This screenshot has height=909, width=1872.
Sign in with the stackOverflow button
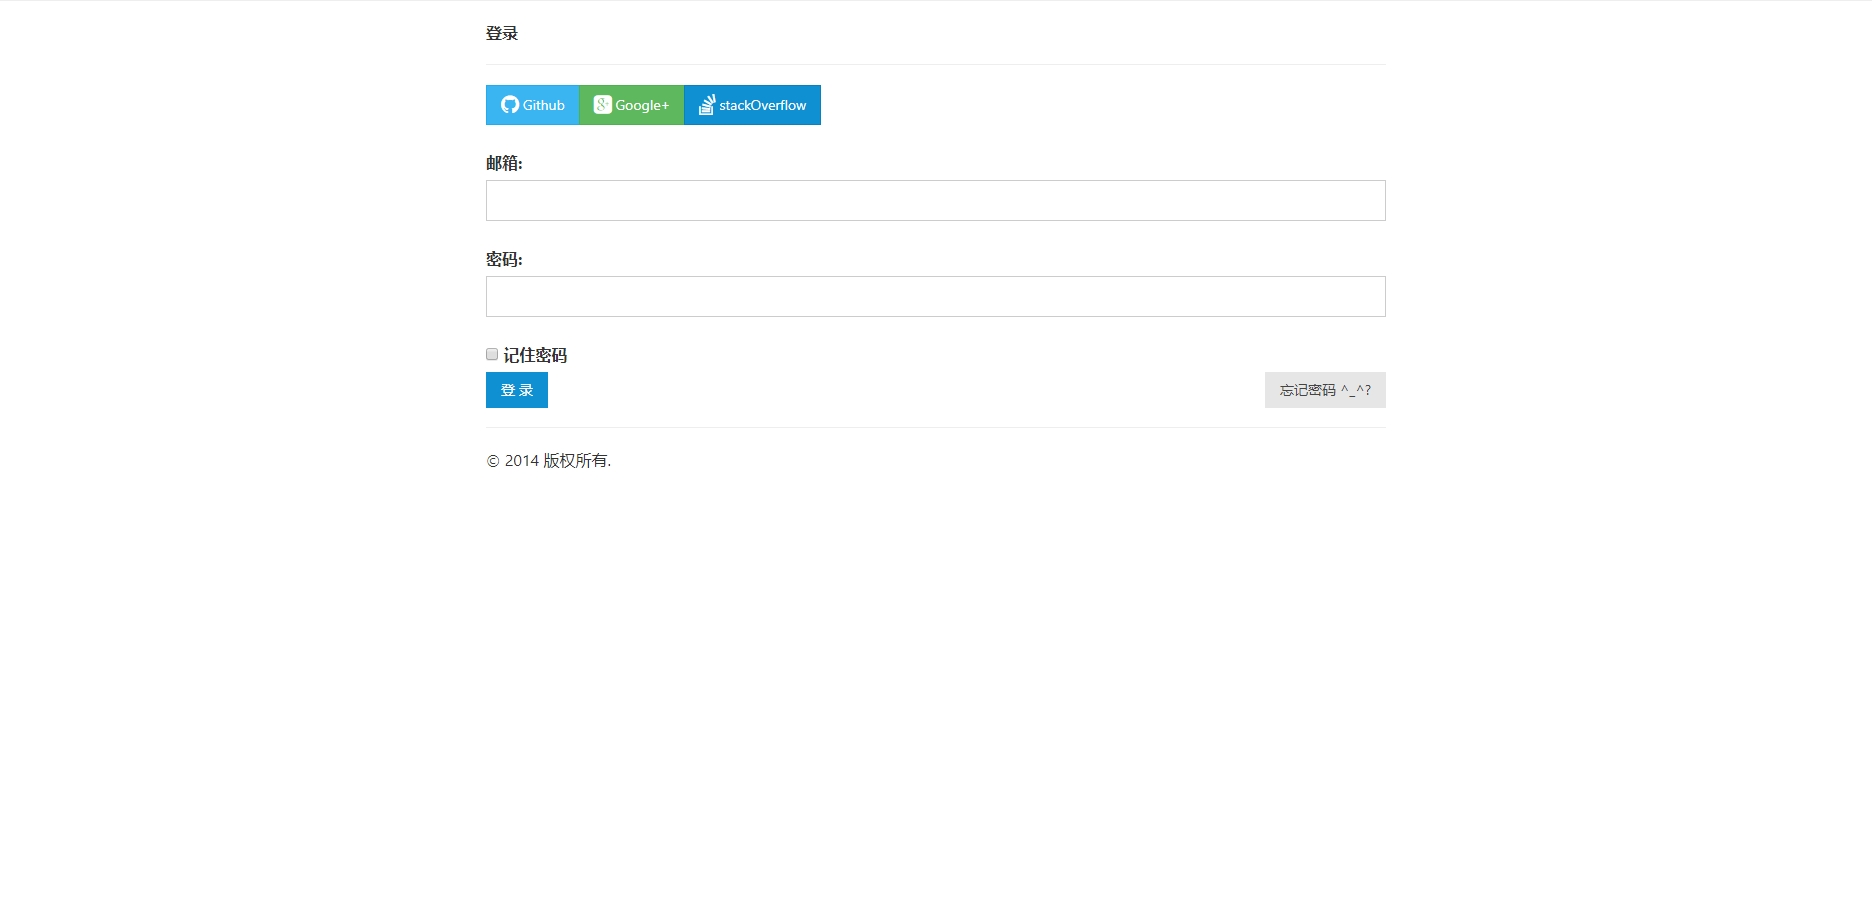(x=752, y=105)
